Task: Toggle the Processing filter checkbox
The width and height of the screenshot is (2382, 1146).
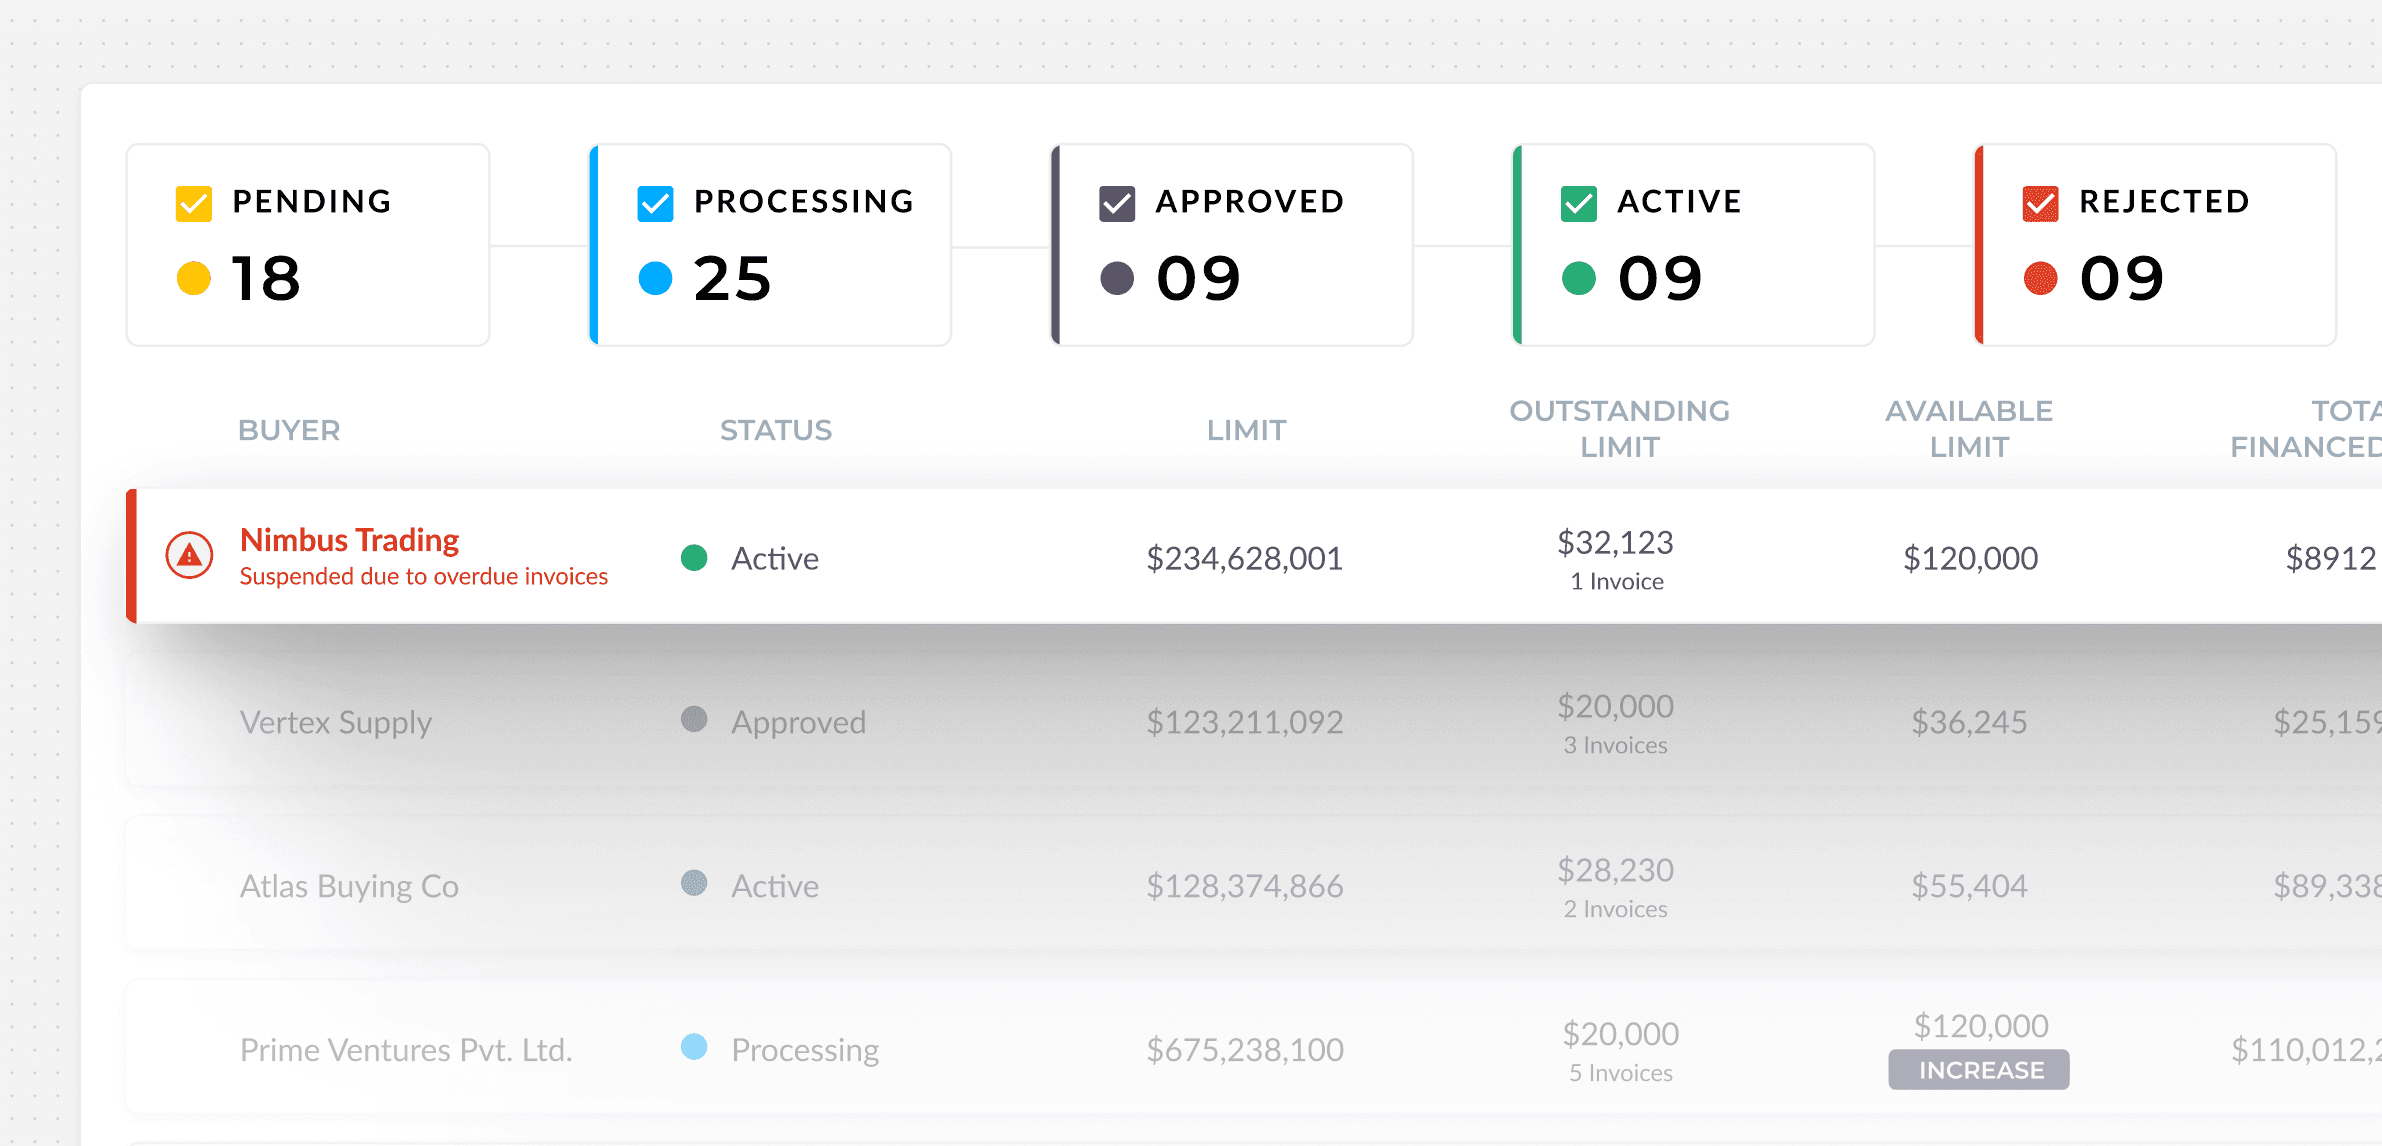Action: pyautogui.click(x=655, y=203)
